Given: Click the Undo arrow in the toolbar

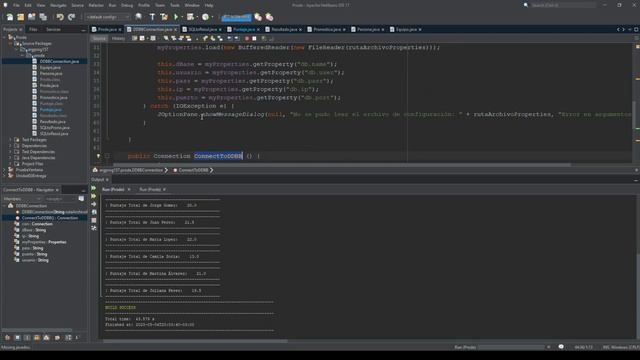Looking at the screenshot, I should 60,17.
